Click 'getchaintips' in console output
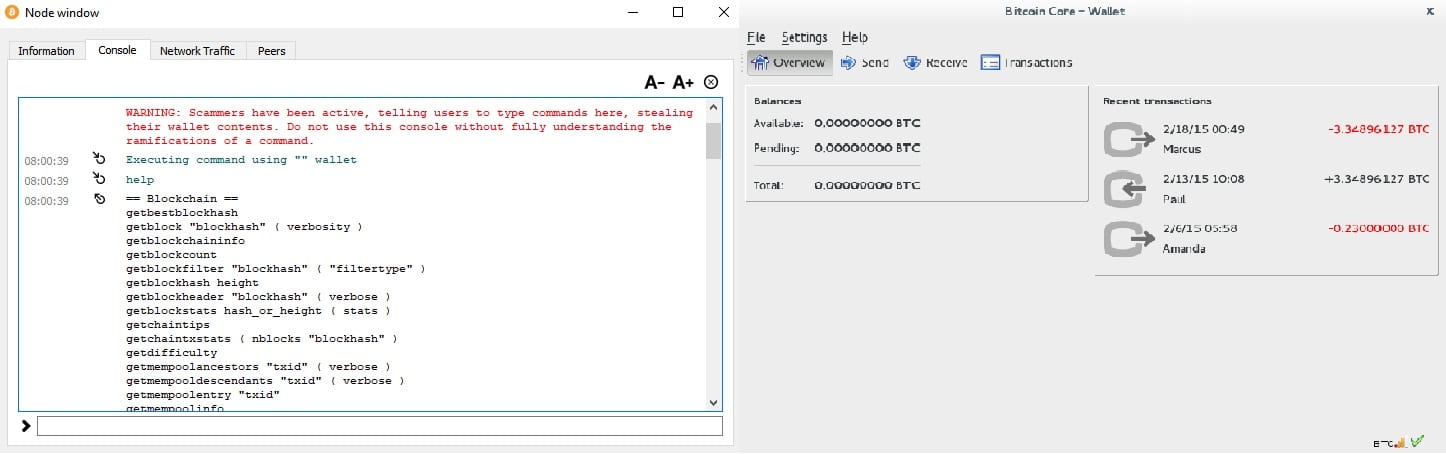The width and height of the screenshot is (1446, 454). click(168, 325)
